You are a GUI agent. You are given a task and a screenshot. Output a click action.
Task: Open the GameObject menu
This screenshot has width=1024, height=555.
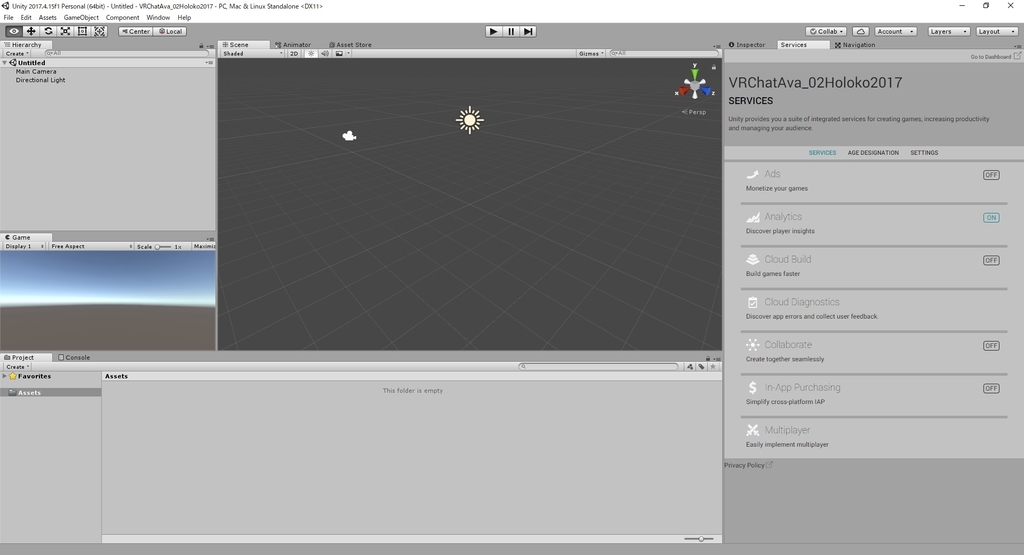coord(81,18)
